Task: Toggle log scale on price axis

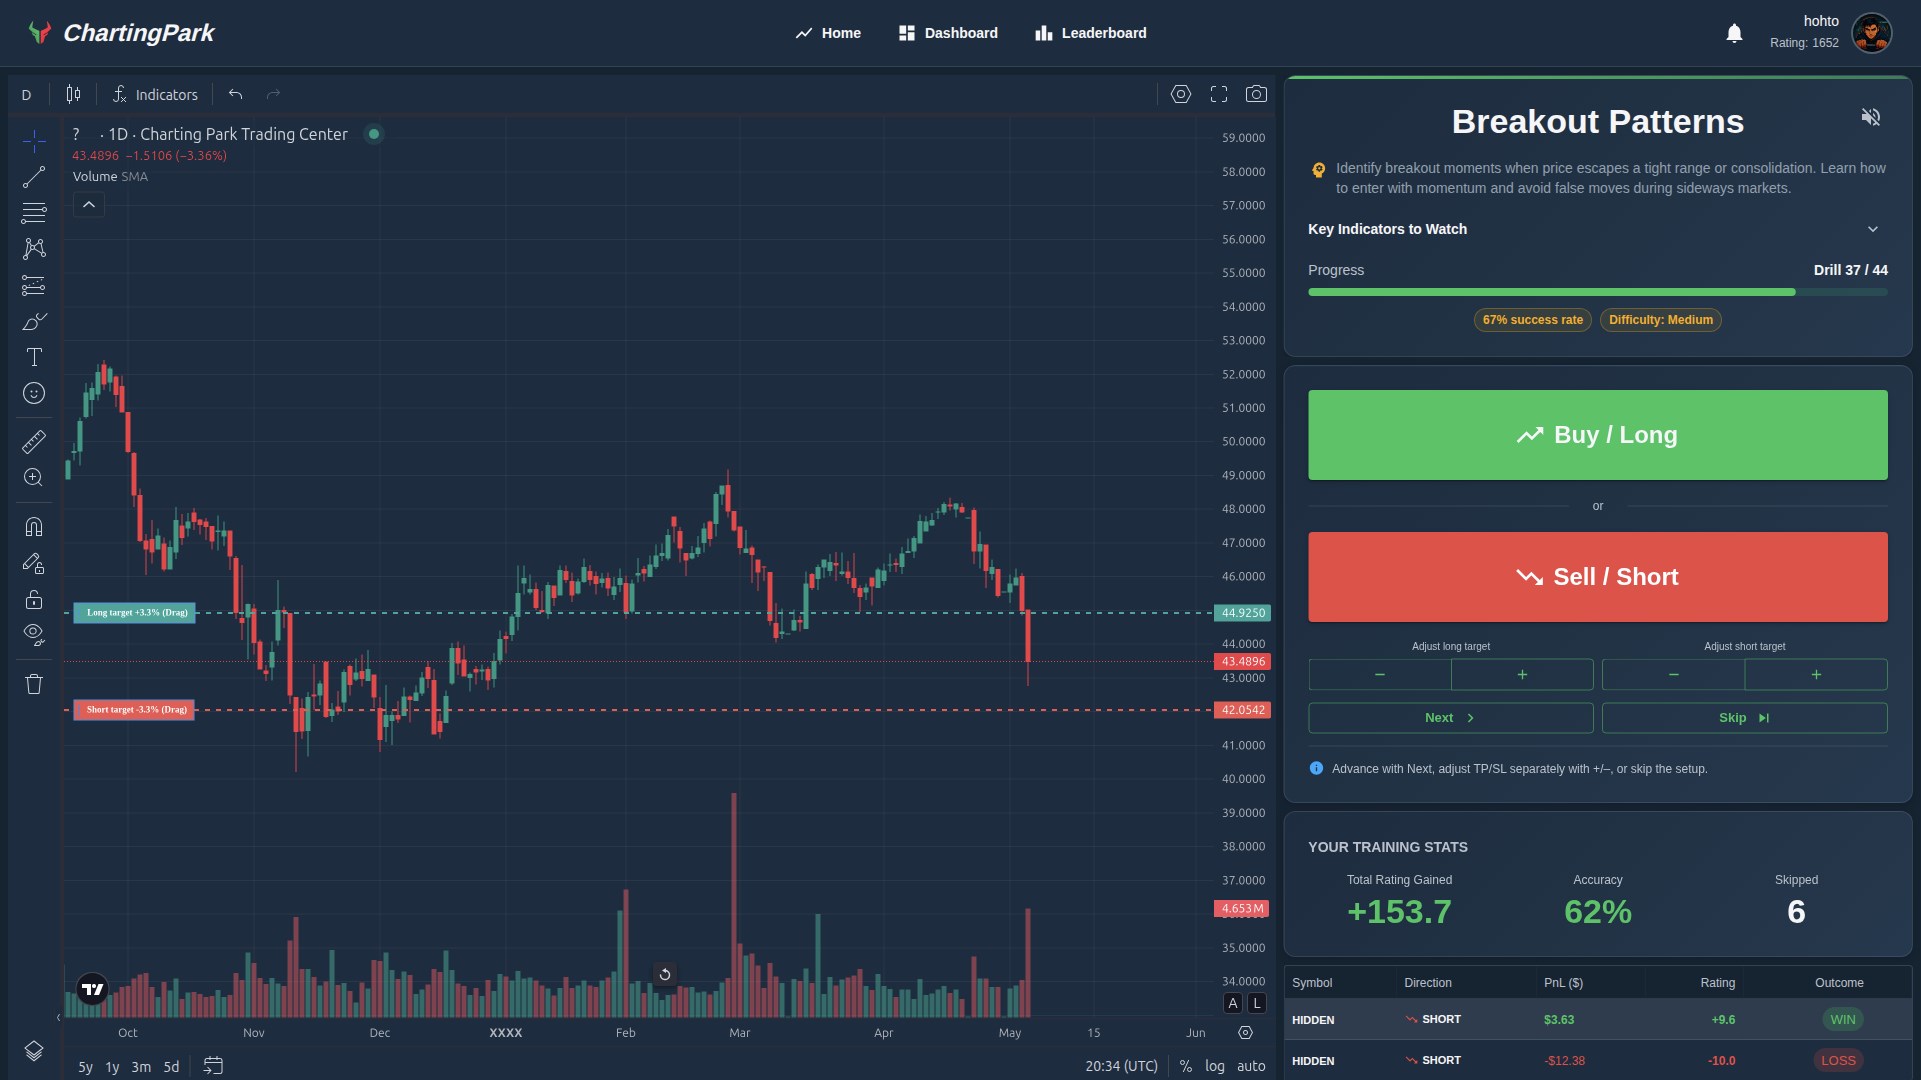Action: pos(1215,1066)
